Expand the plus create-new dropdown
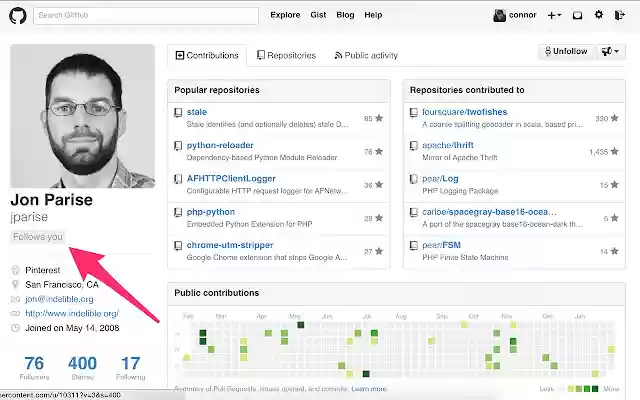 [x=554, y=16]
